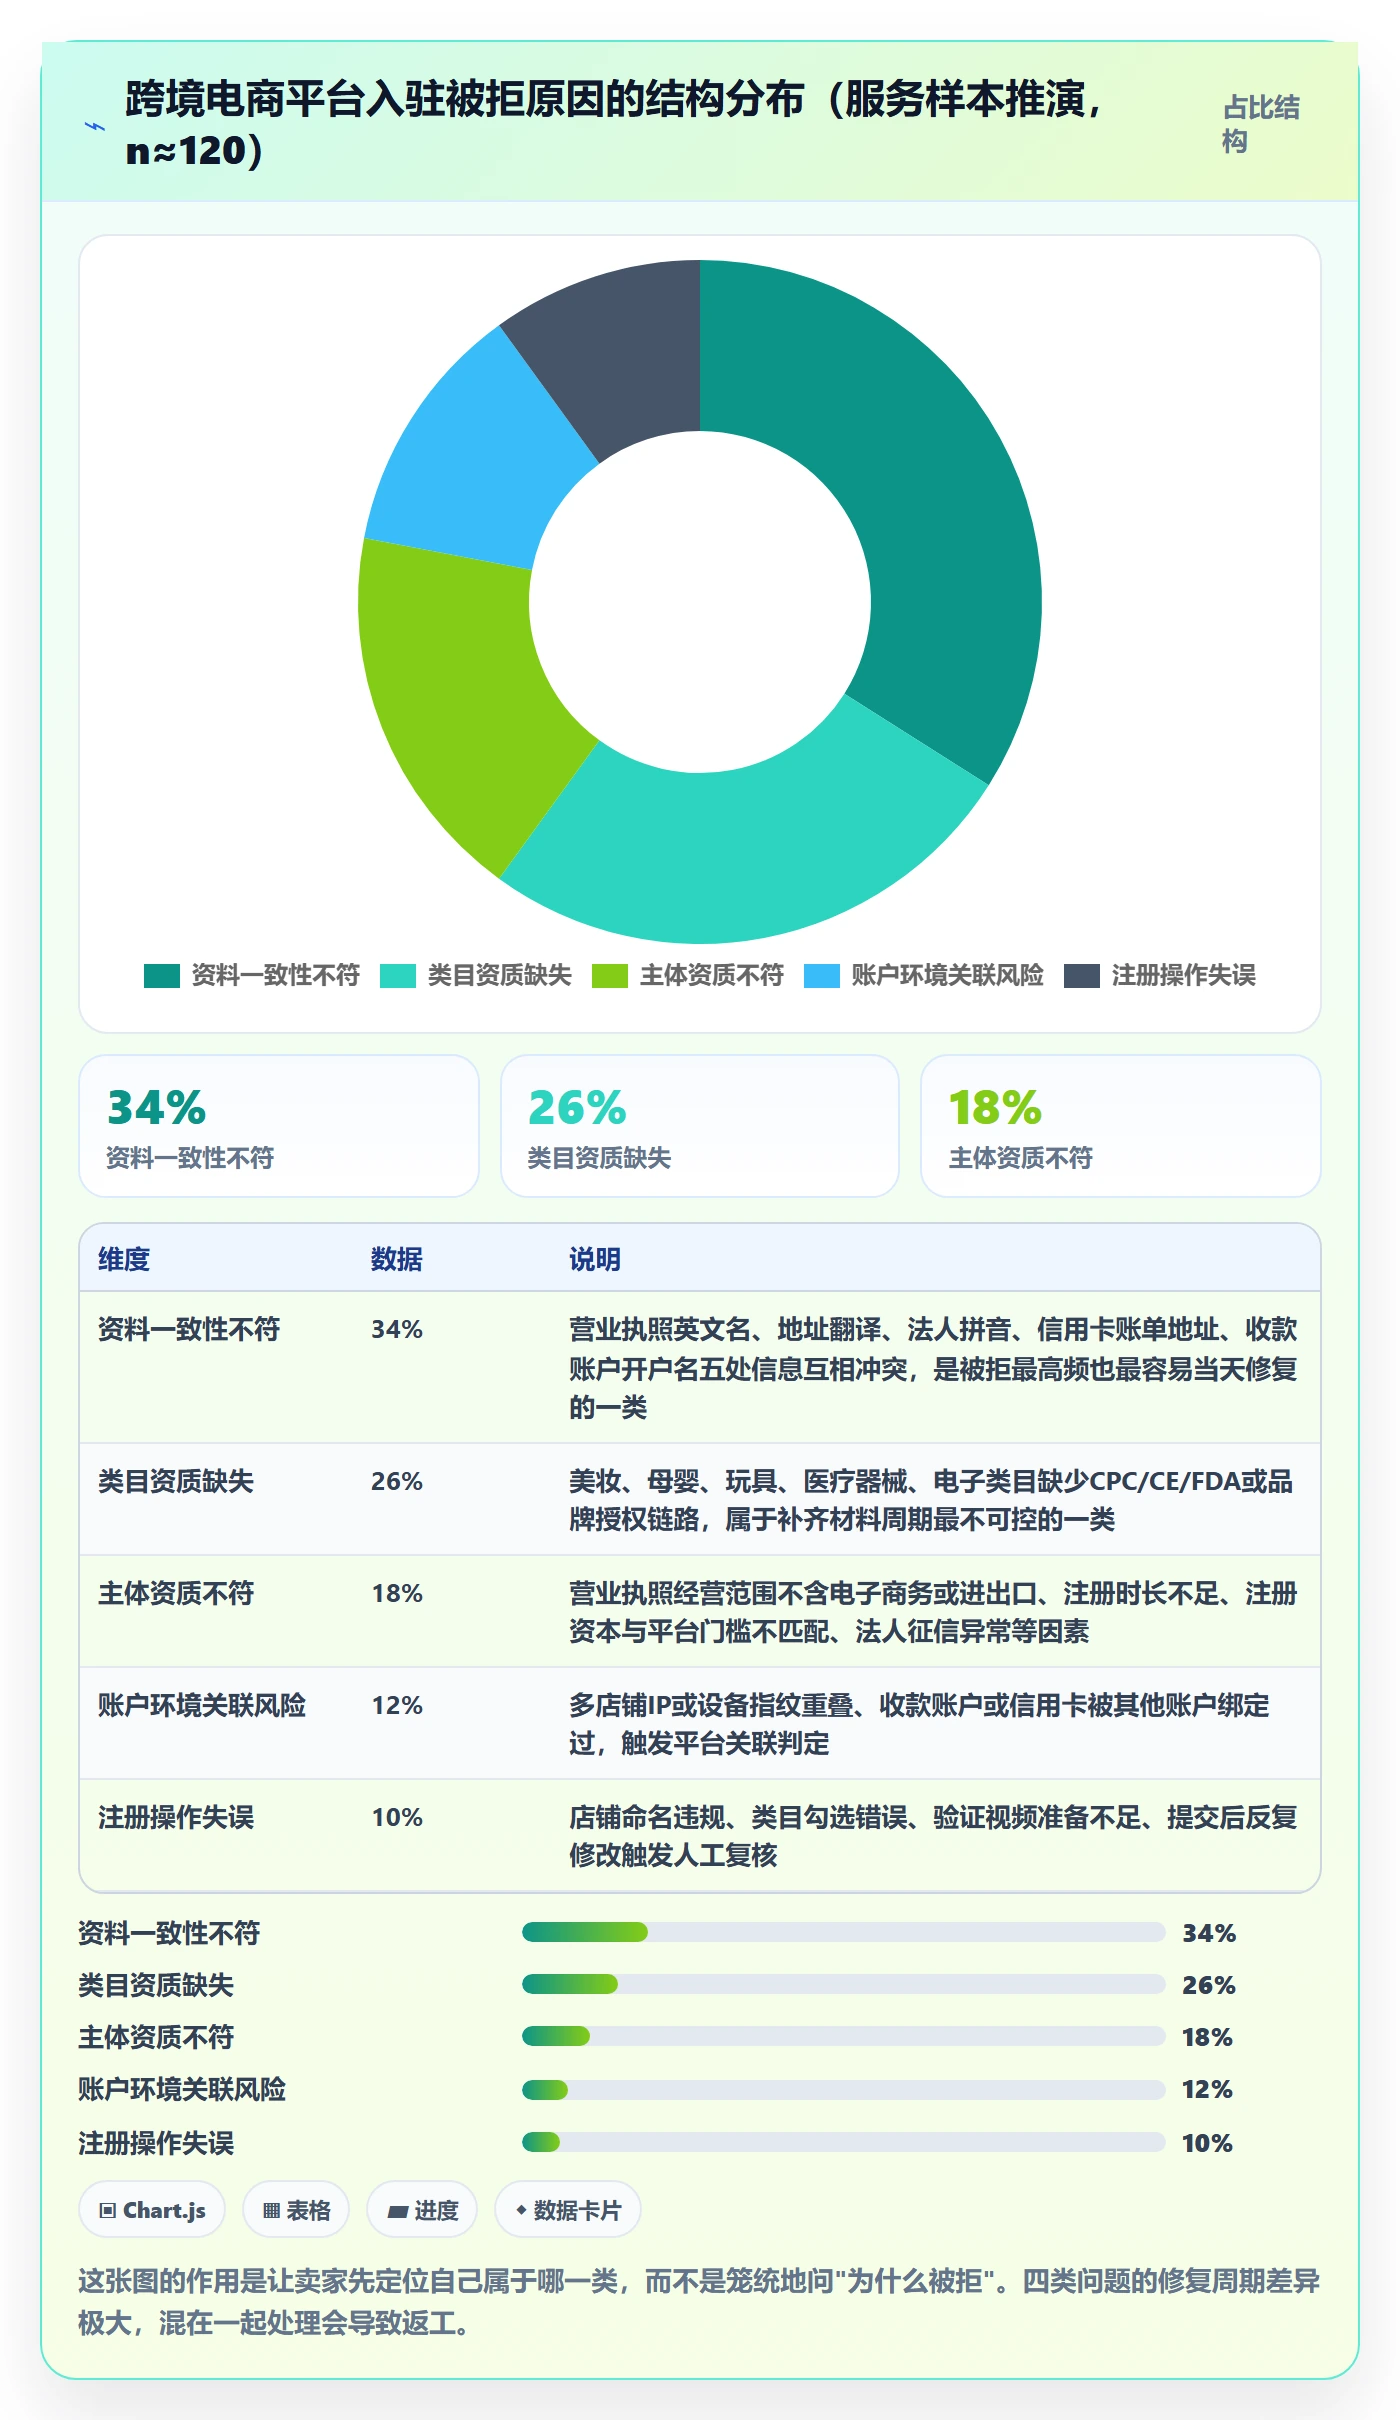Click the 类目资质缺失 legend label text
This screenshot has height=2420, width=1400.
(500, 975)
